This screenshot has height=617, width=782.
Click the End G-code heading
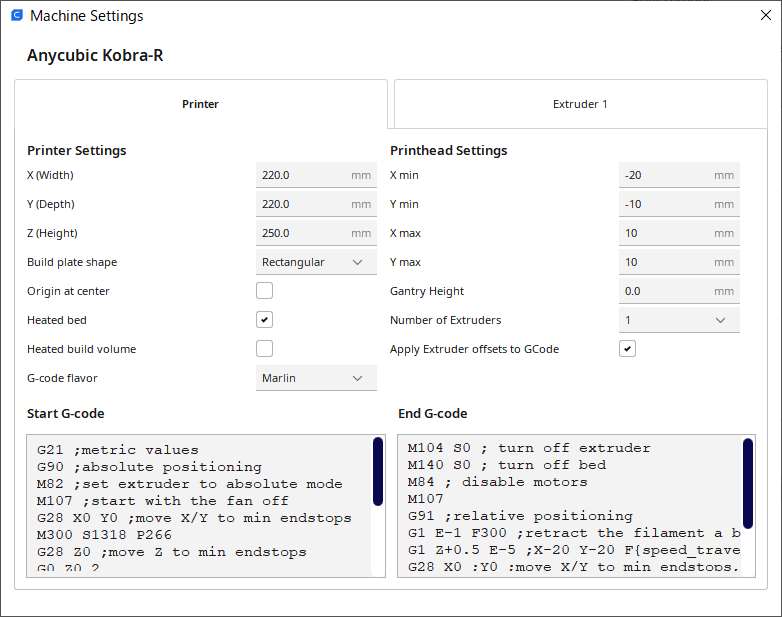pyautogui.click(x=433, y=413)
